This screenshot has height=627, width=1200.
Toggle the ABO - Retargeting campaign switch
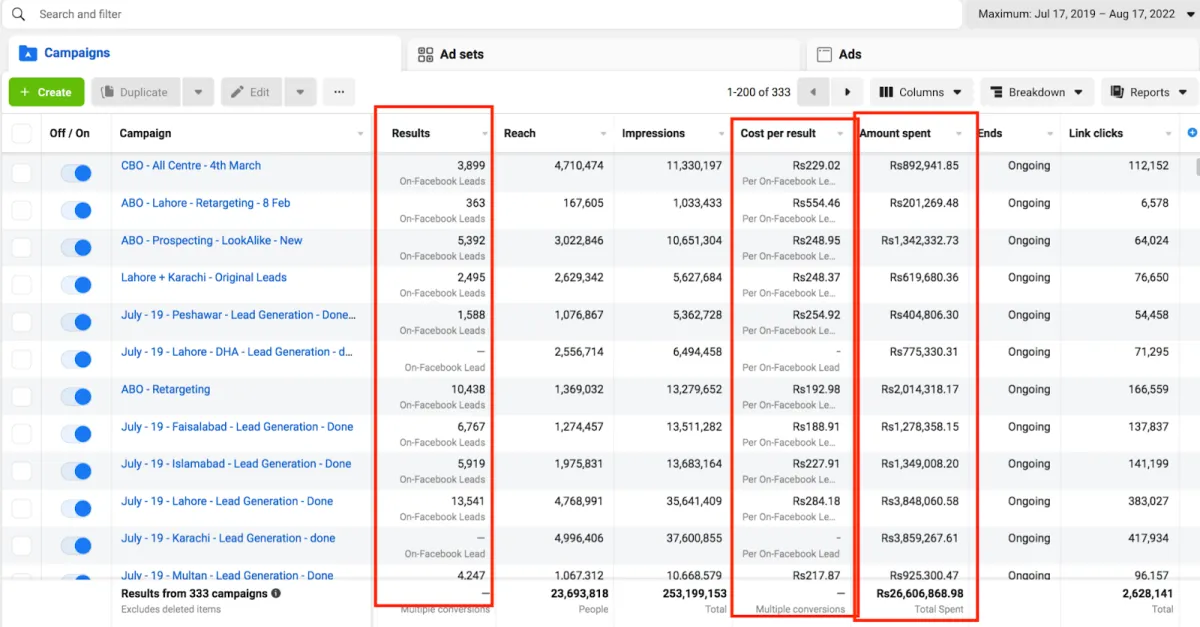tap(75, 397)
